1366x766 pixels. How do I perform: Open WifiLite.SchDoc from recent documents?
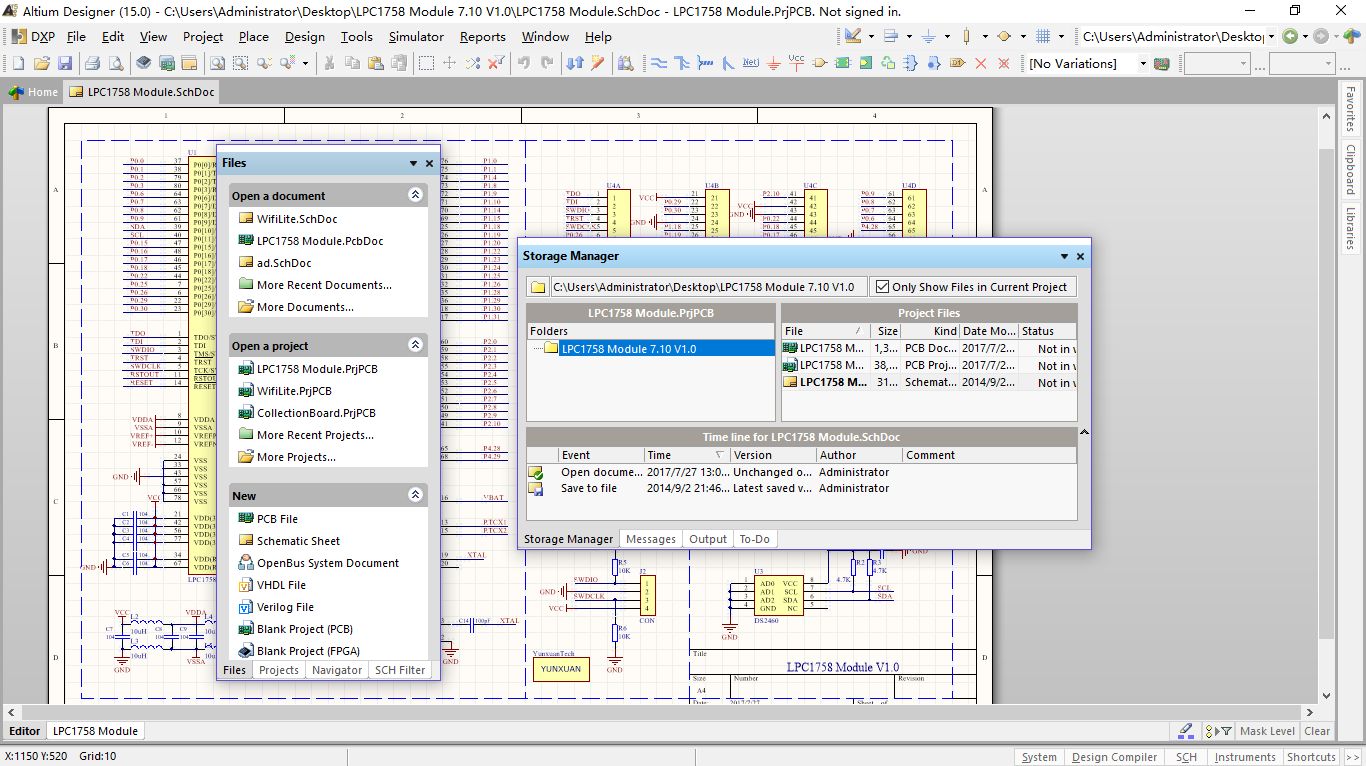click(x=297, y=219)
